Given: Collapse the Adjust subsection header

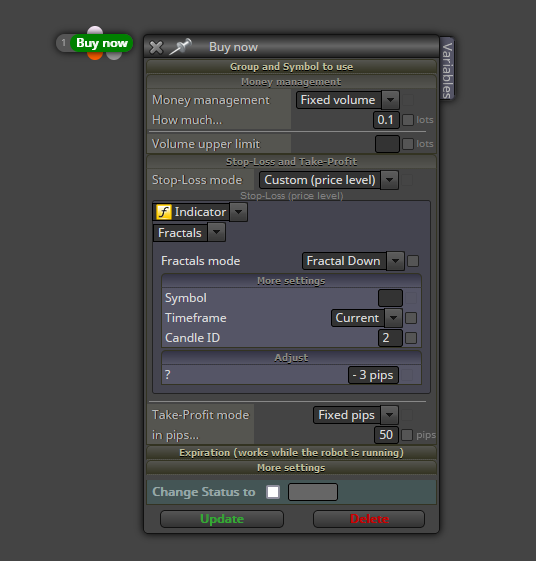Looking at the screenshot, I should (291, 358).
